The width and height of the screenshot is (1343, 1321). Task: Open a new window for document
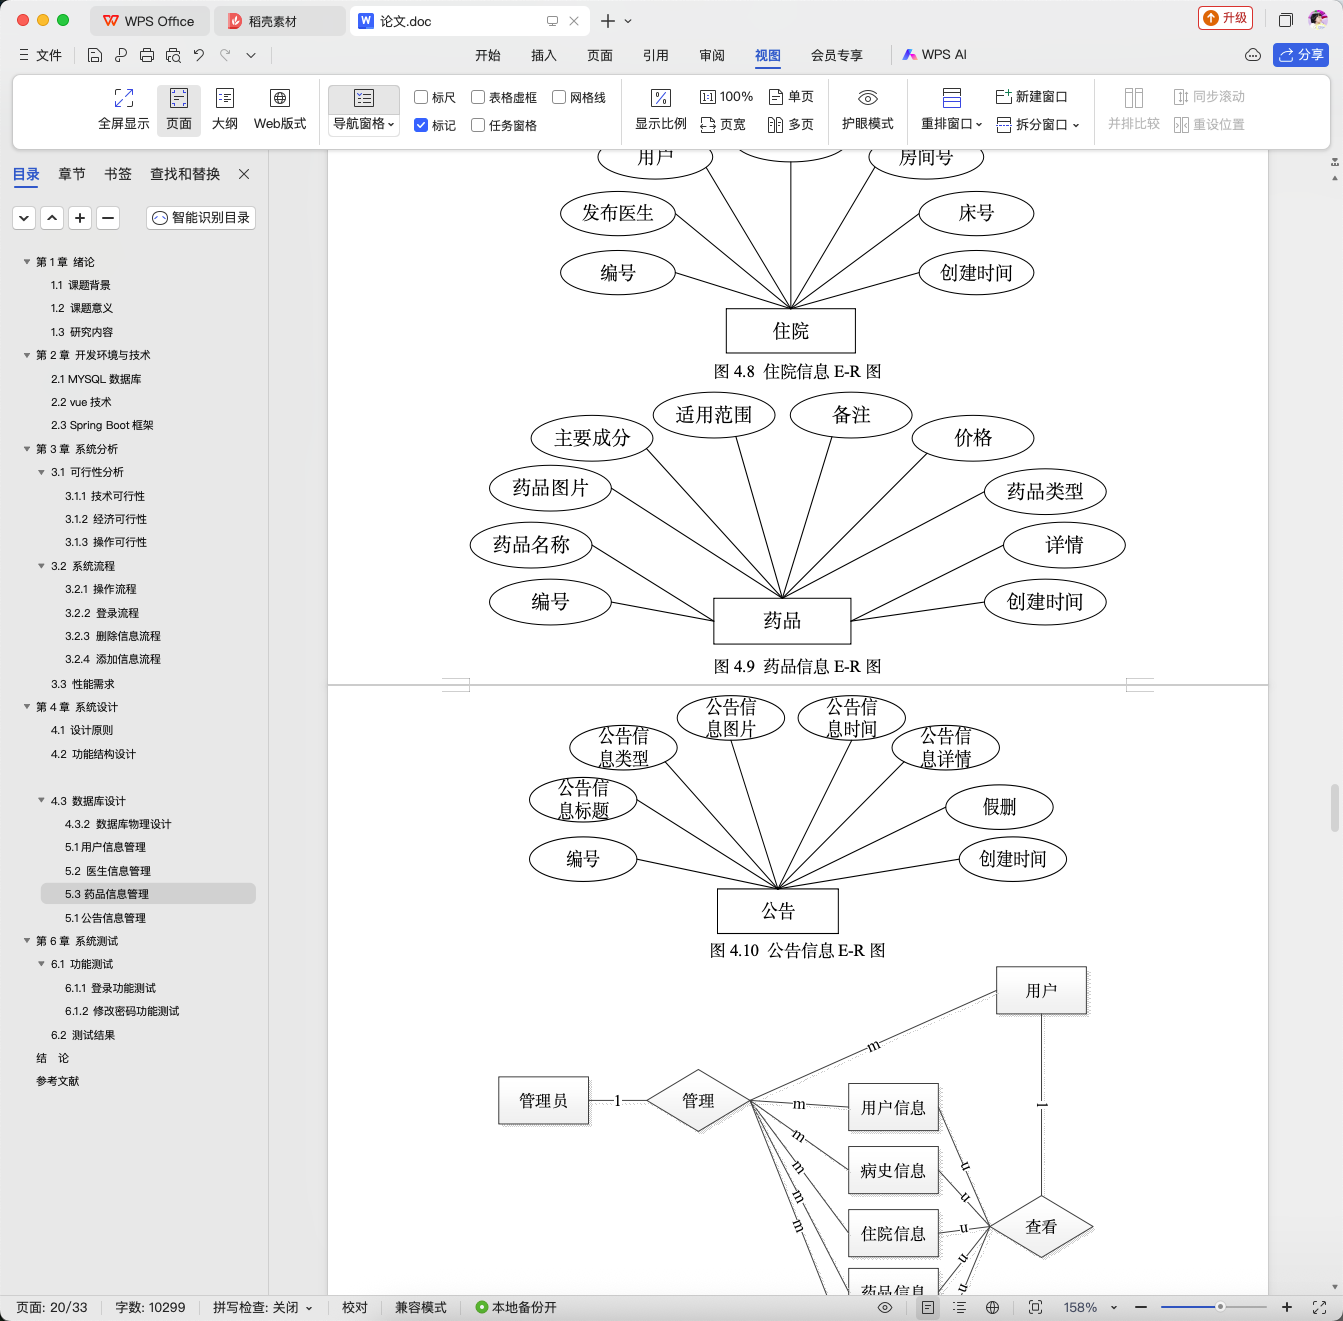point(1031,97)
